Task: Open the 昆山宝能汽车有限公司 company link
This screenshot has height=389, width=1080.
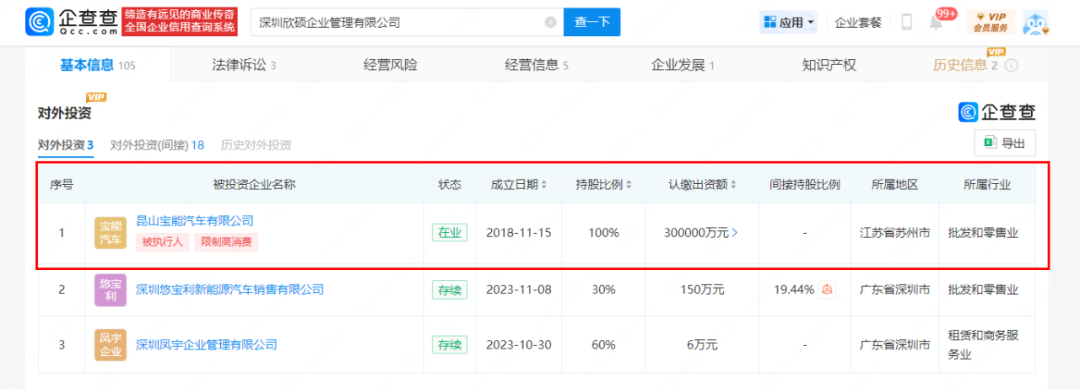Action: coord(195,221)
